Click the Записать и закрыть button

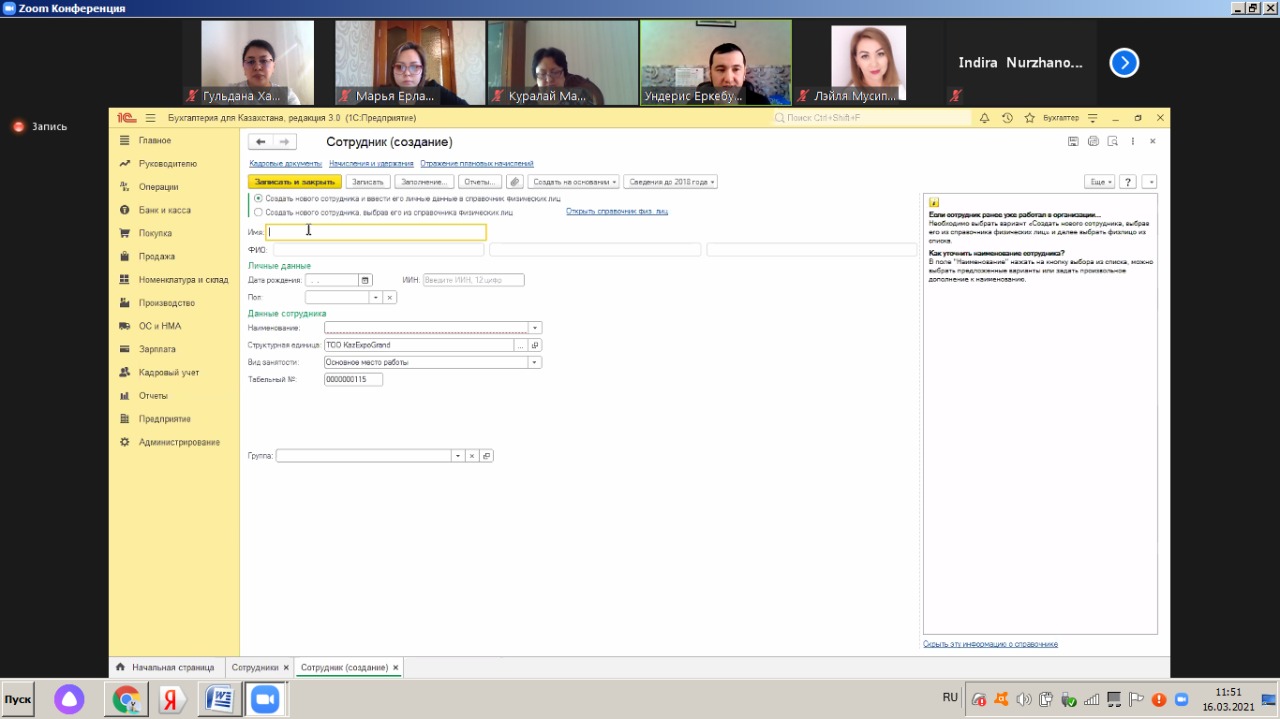[x=295, y=182]
